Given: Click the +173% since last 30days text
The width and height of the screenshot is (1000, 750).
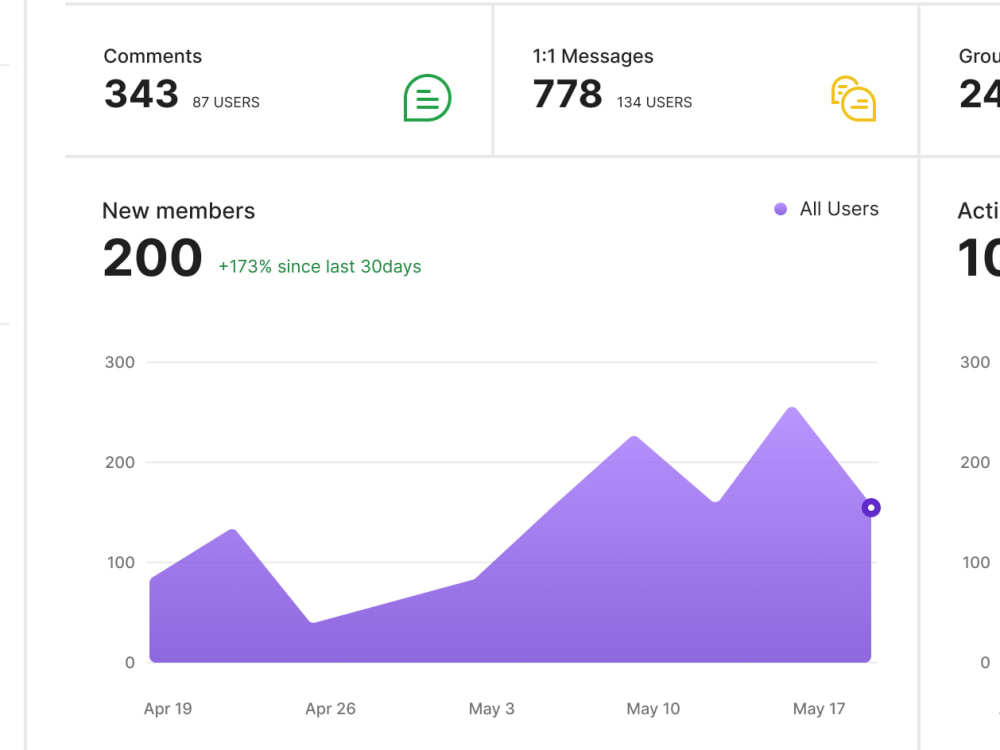Looking at the screenshot, I should 320,267.
